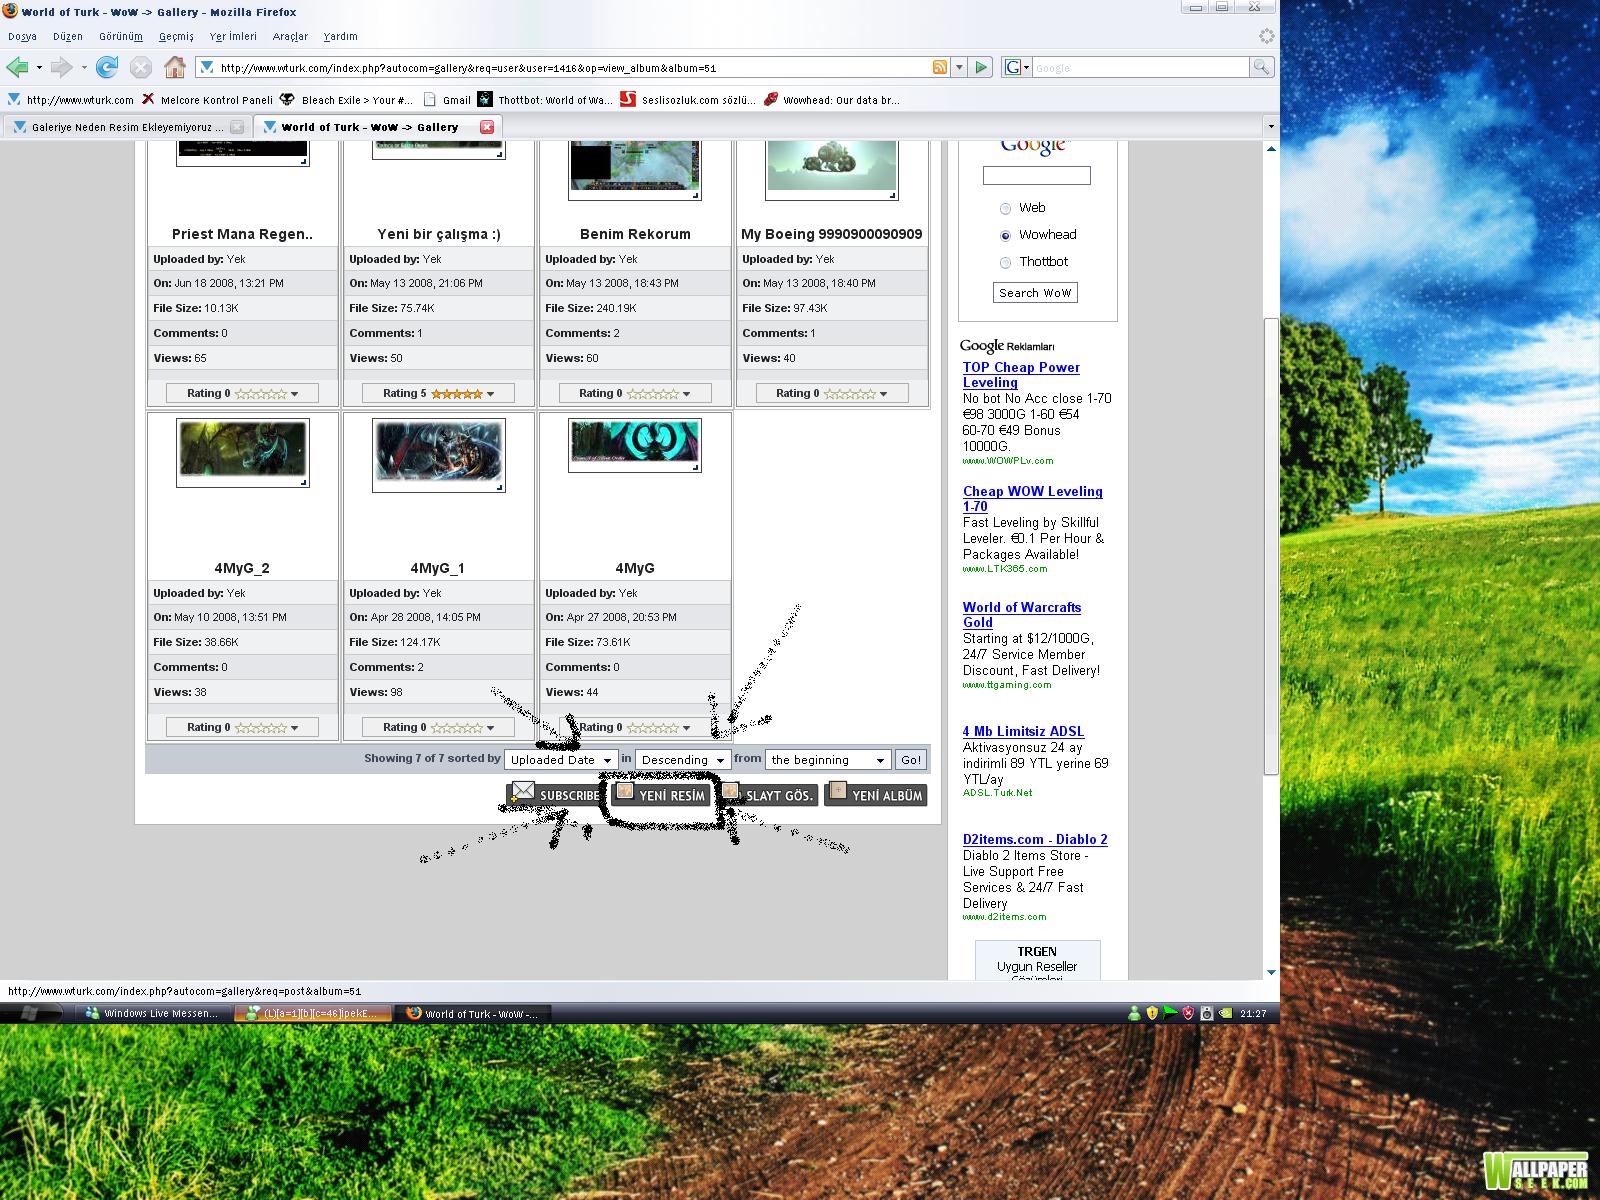Click the 4MyG image thumbnail
Viewport: 1600px width, 1200px height.
pos(635,445)
